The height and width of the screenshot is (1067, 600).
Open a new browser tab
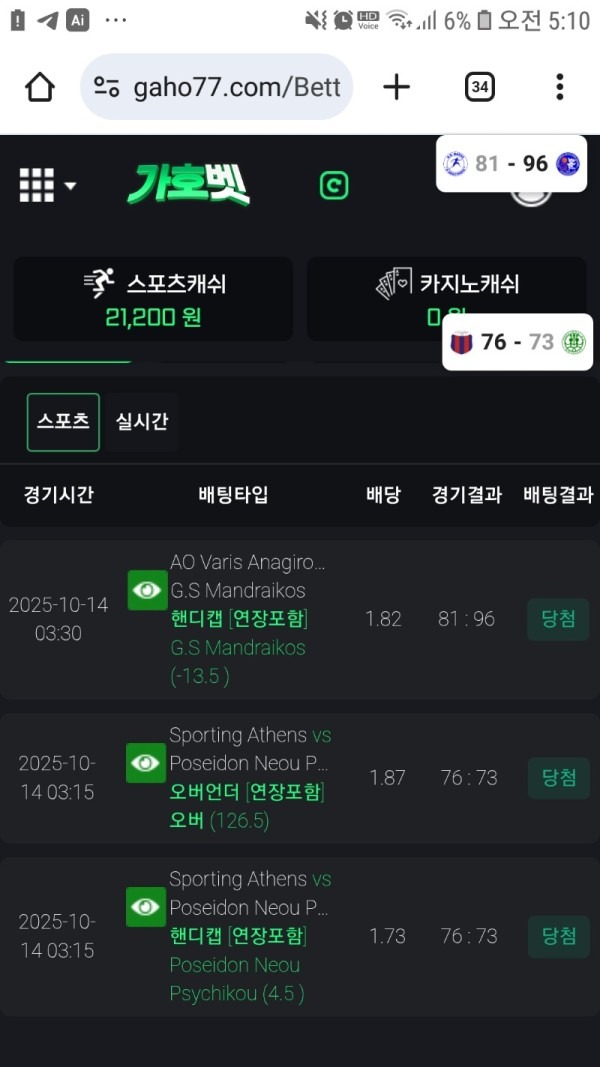point(396,88)
